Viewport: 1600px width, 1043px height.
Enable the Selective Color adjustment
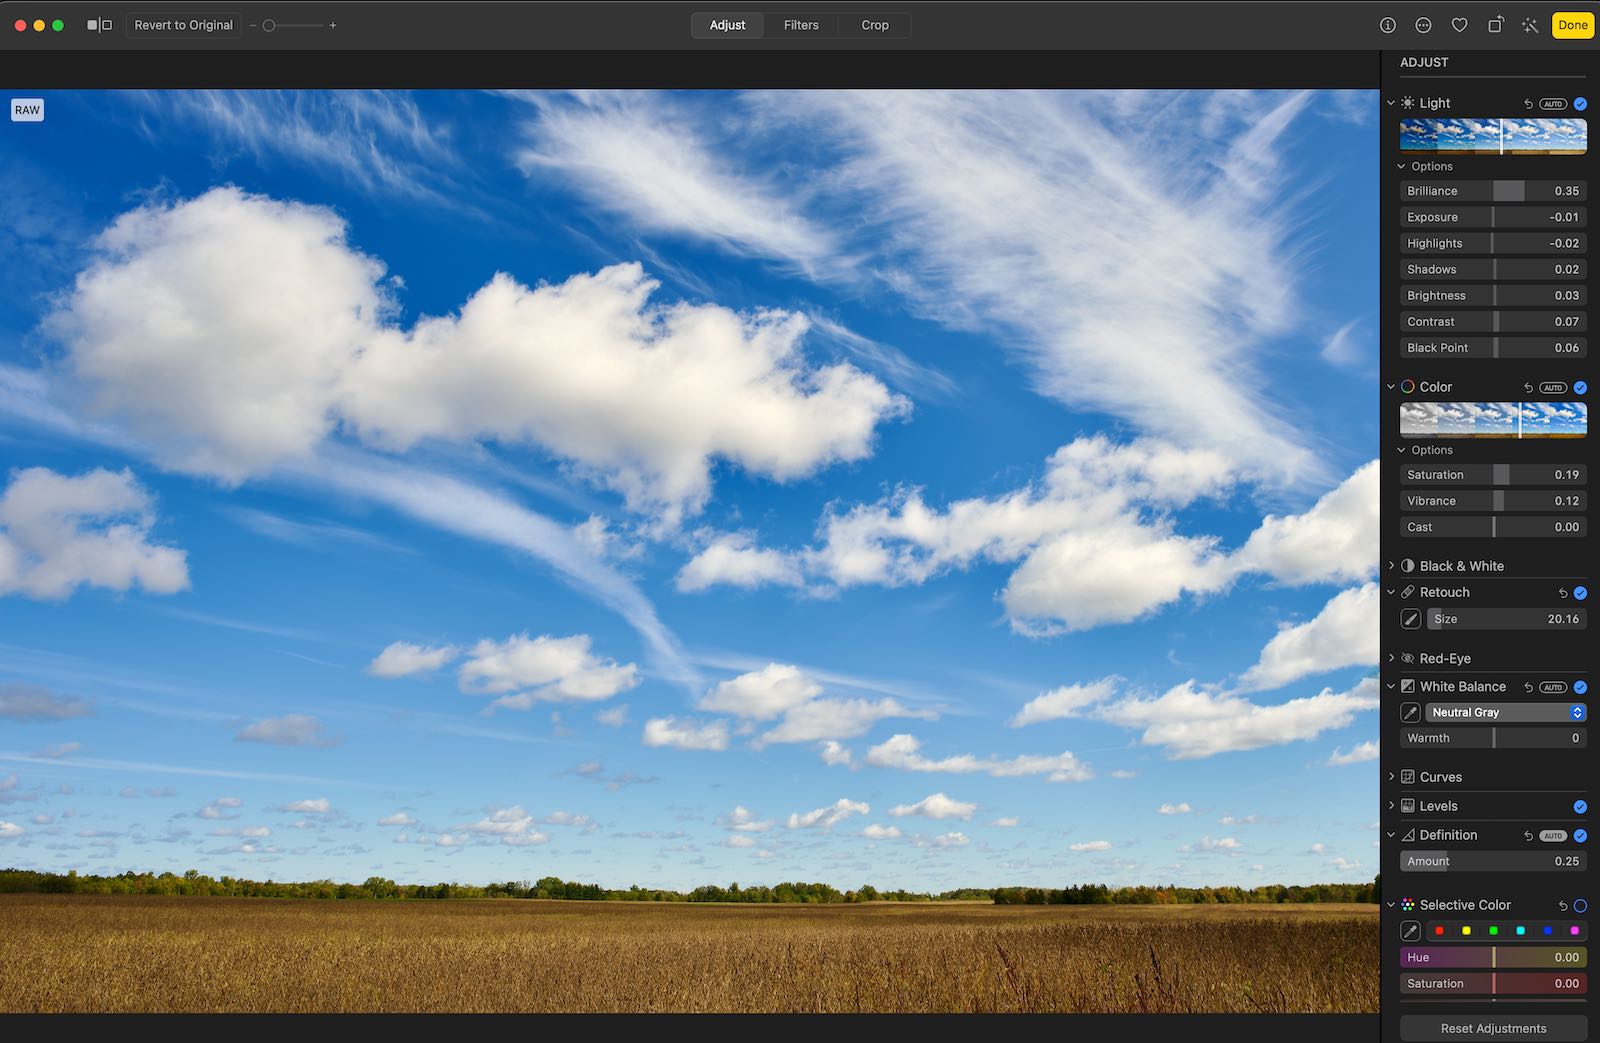tap(1580, 906)
